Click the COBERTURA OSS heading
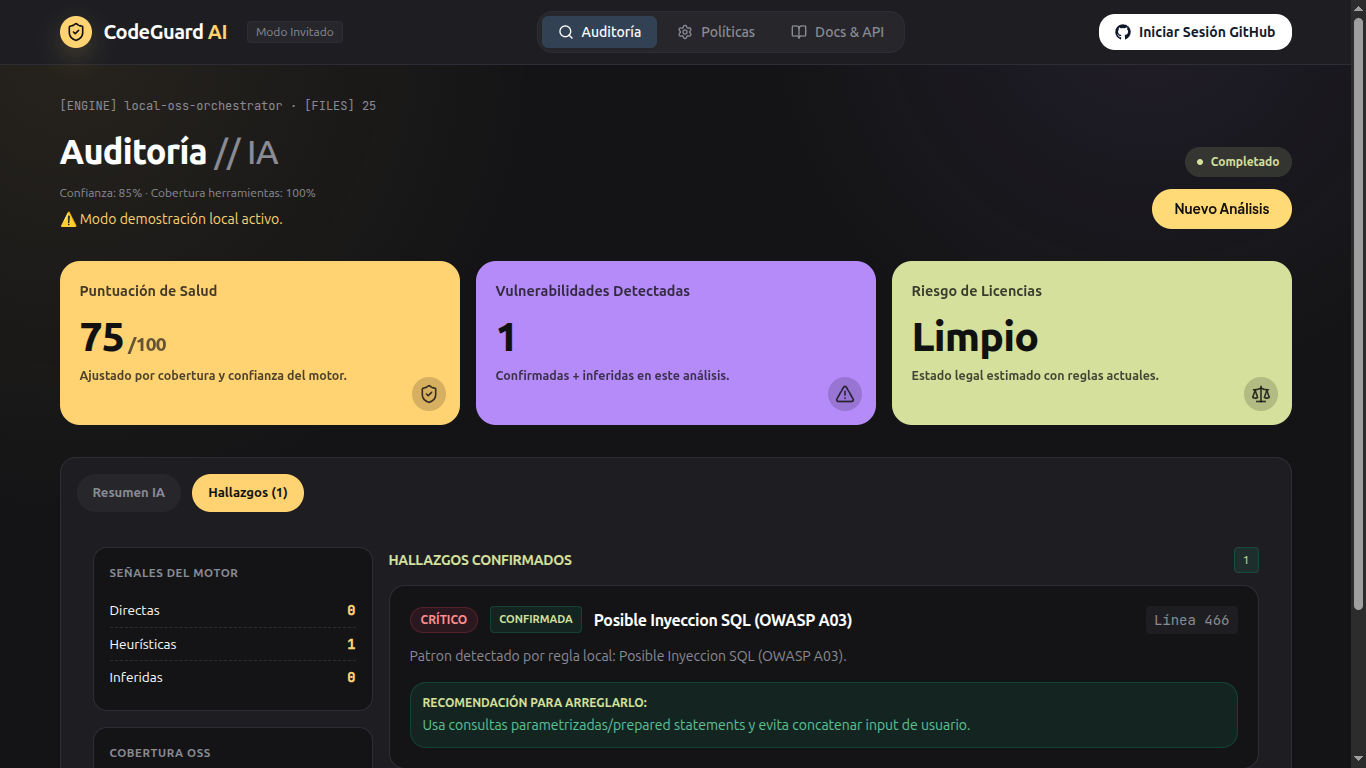This screenshot has width=1366, height=768. pyautogui.click(x=160, y=753)
